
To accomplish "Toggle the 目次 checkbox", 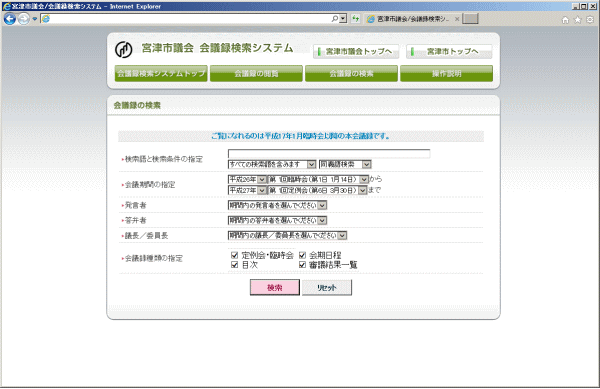I will (235, 265).
